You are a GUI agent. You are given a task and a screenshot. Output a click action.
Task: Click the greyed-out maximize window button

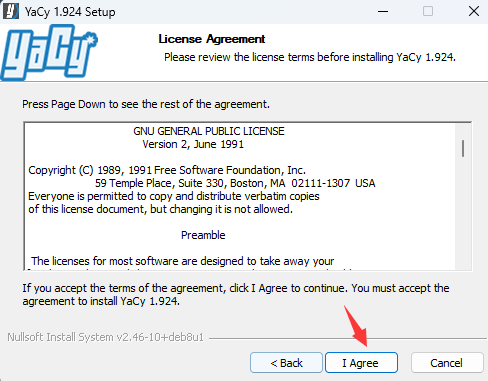(428, 11)
